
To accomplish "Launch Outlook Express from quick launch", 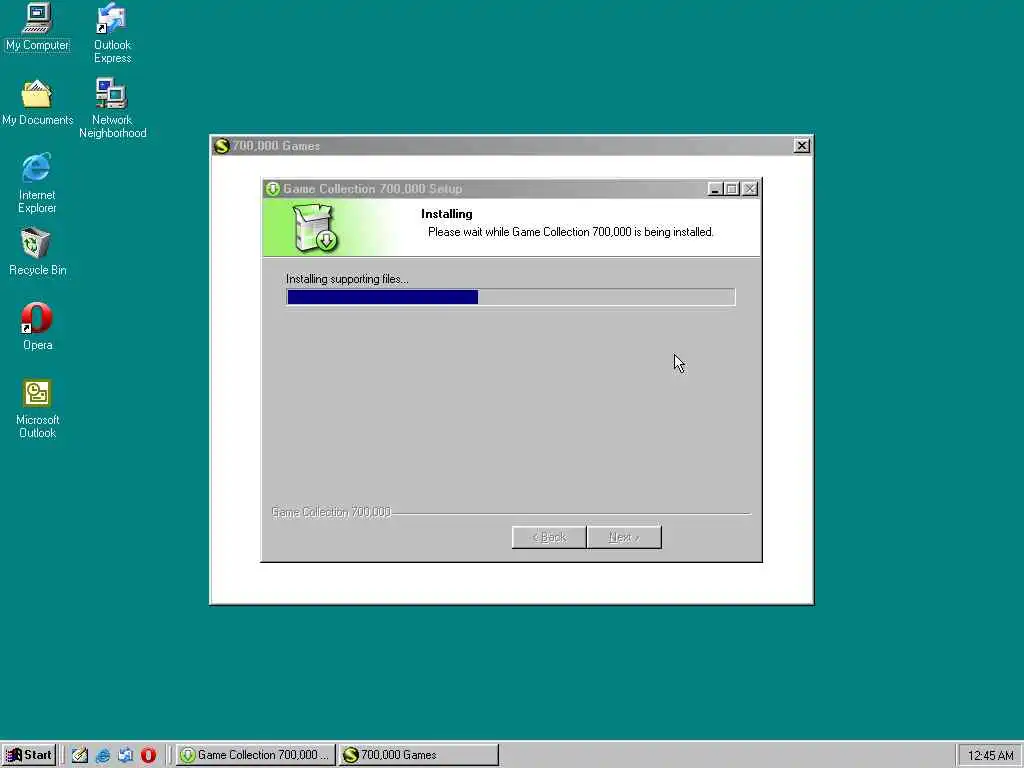I will [125, 755].
